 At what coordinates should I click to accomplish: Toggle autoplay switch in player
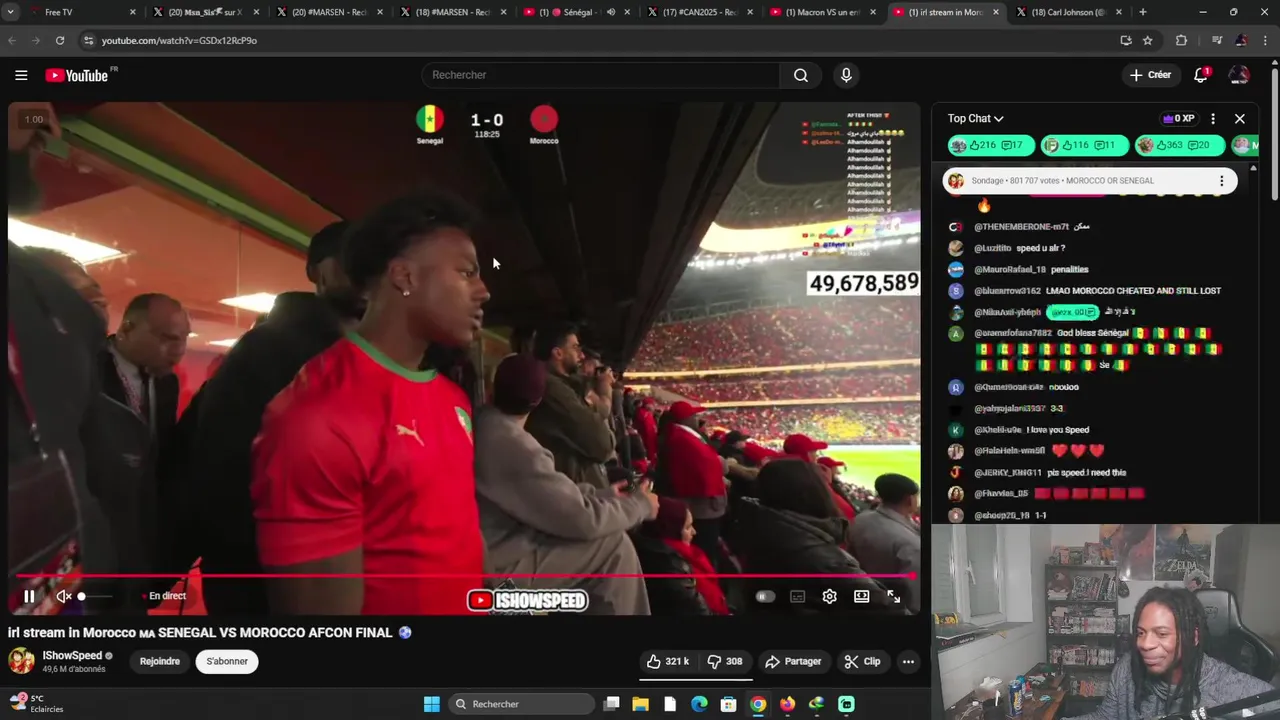point(765,597)
